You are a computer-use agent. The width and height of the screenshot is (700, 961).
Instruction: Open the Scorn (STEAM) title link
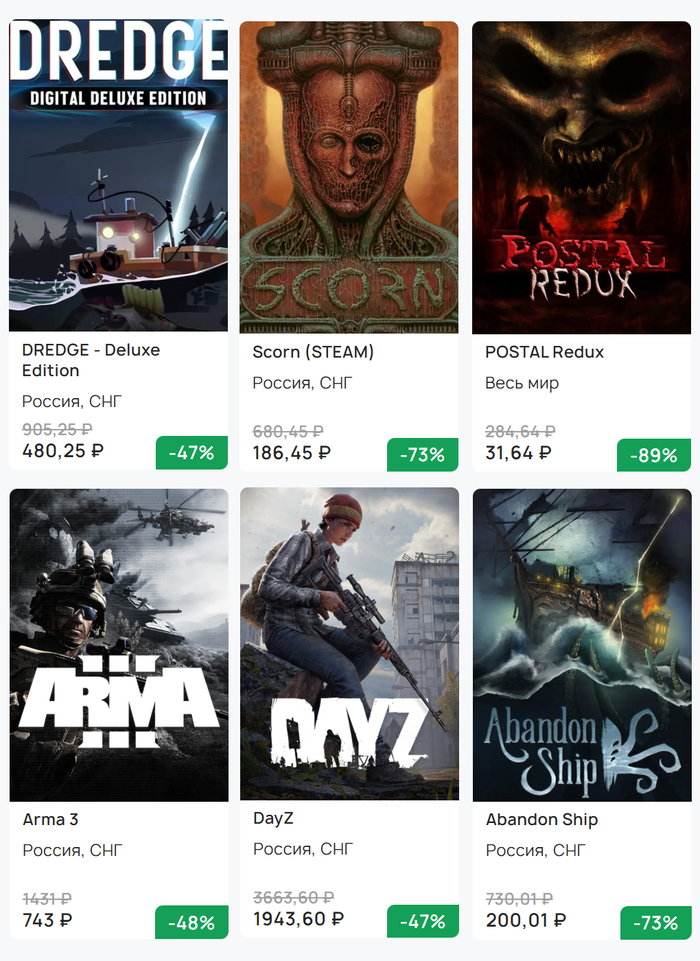[x=313, y=352]
